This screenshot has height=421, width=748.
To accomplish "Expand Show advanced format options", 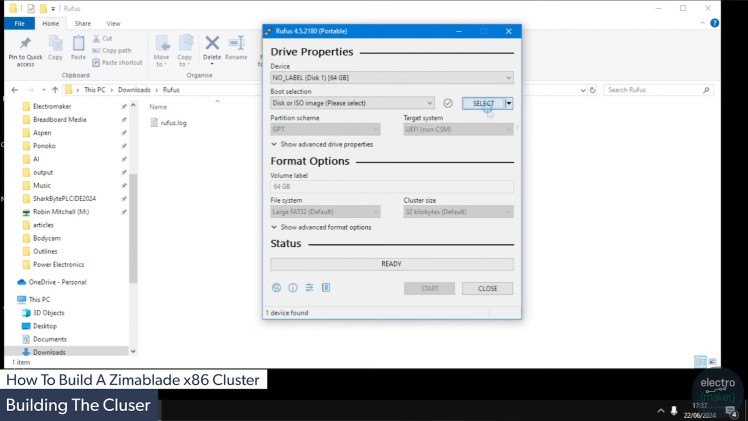I will click(x=320, y=227).
